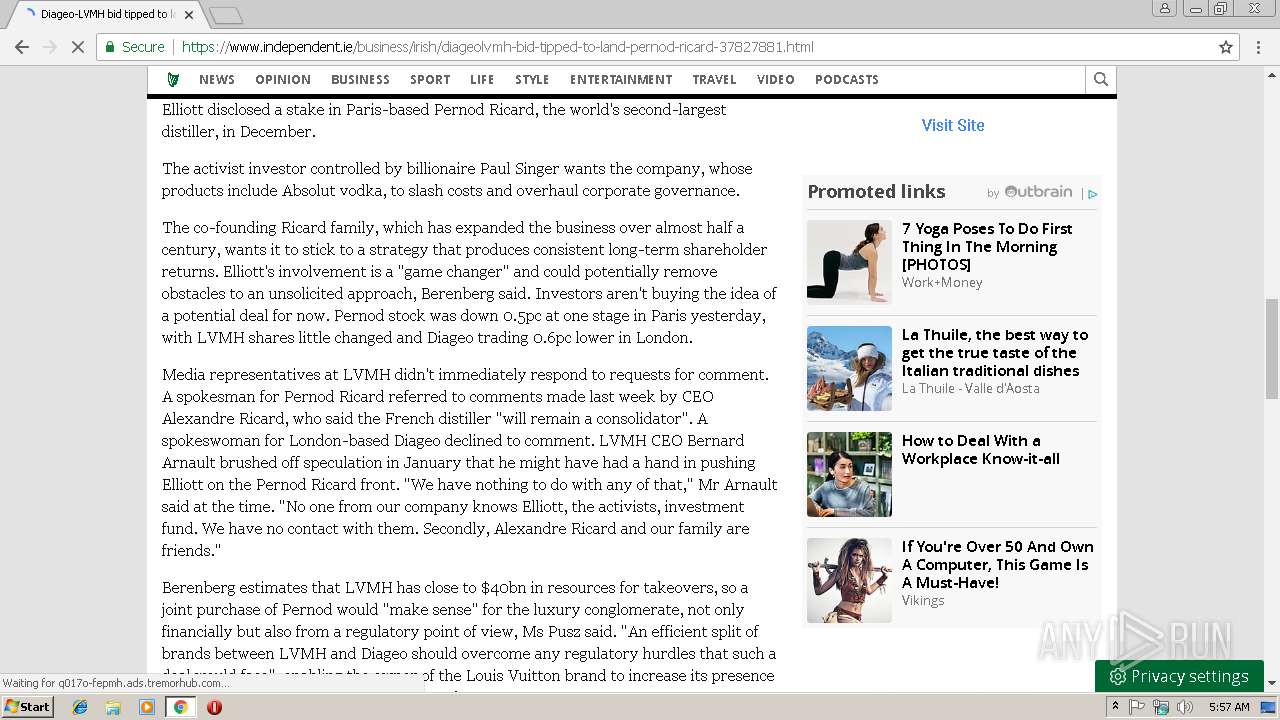This screenshot has width=1280, height=720.
Task: Open the Chrome user profile icon
Action: point(1164,9)
